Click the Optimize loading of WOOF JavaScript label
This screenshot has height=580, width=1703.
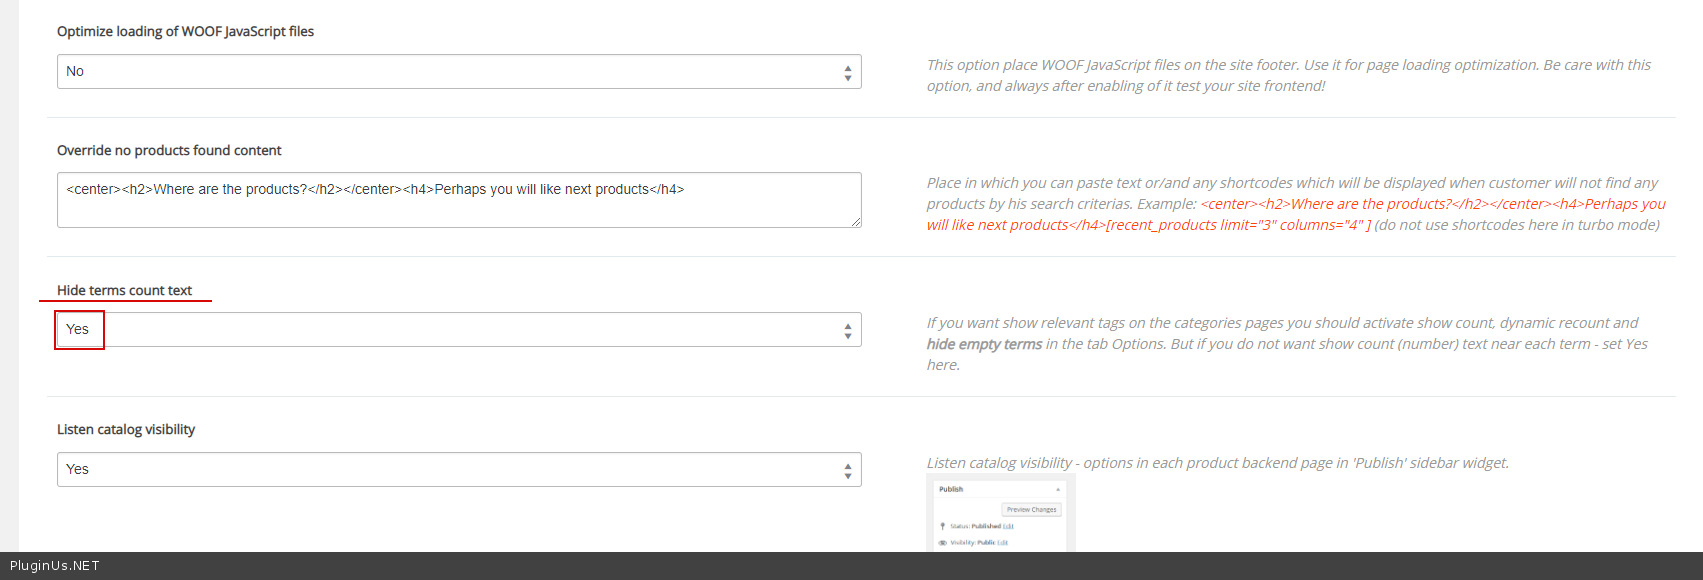(185, 32)
